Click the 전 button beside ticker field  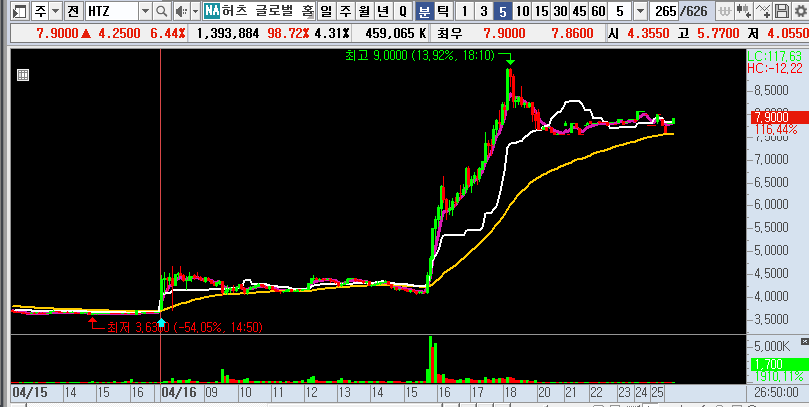74,11
